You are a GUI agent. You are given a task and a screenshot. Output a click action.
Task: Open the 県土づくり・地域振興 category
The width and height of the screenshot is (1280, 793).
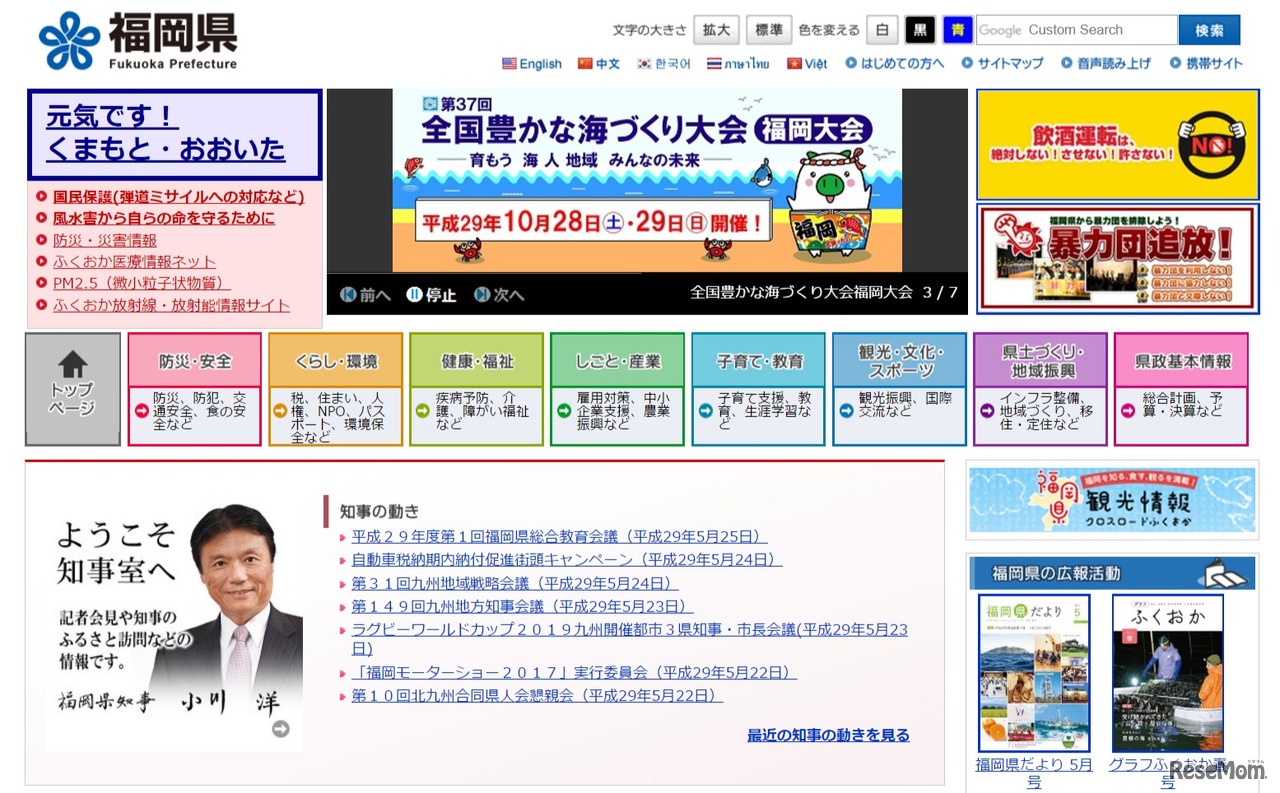(1040, 389)
